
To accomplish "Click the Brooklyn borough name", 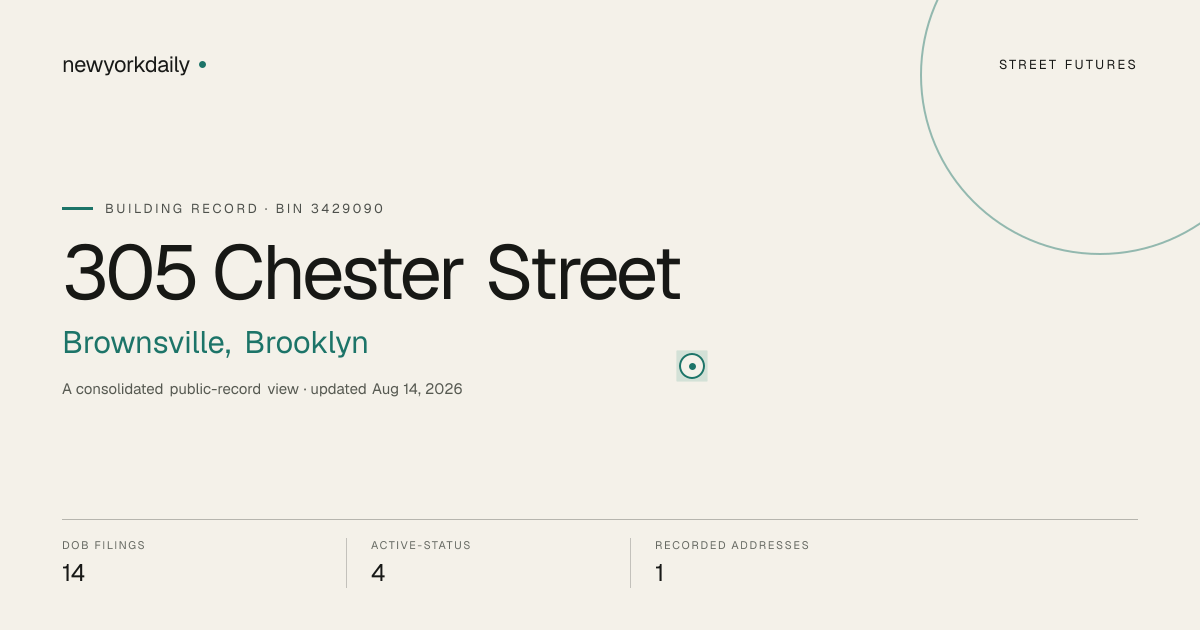I will click(x=307, y=343).
